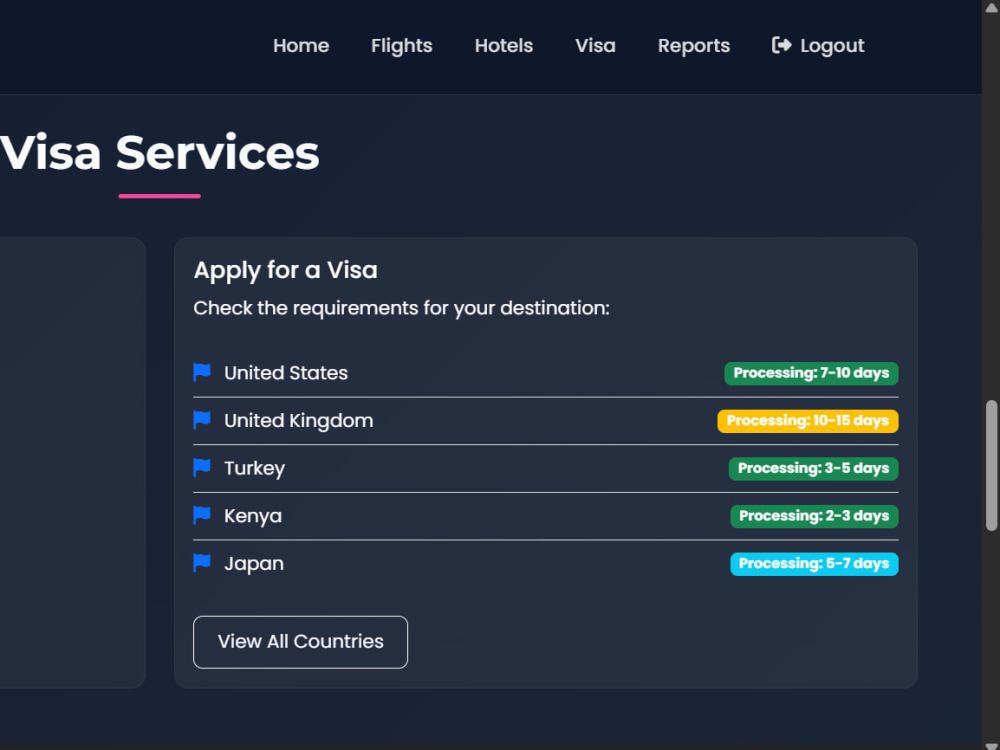The image size is (1000, 750).
Task: Open the Home navigation link
Action: click(x=300, y=46)
